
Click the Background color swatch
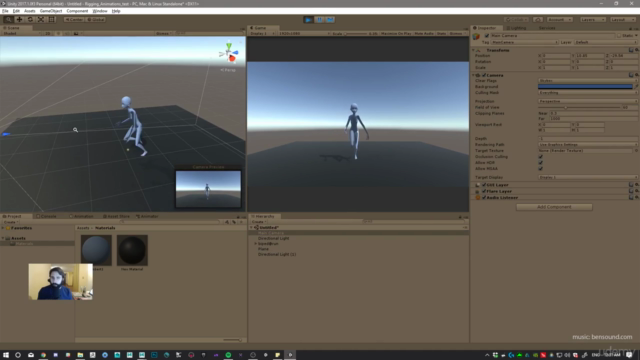click(x=585, y=87)
